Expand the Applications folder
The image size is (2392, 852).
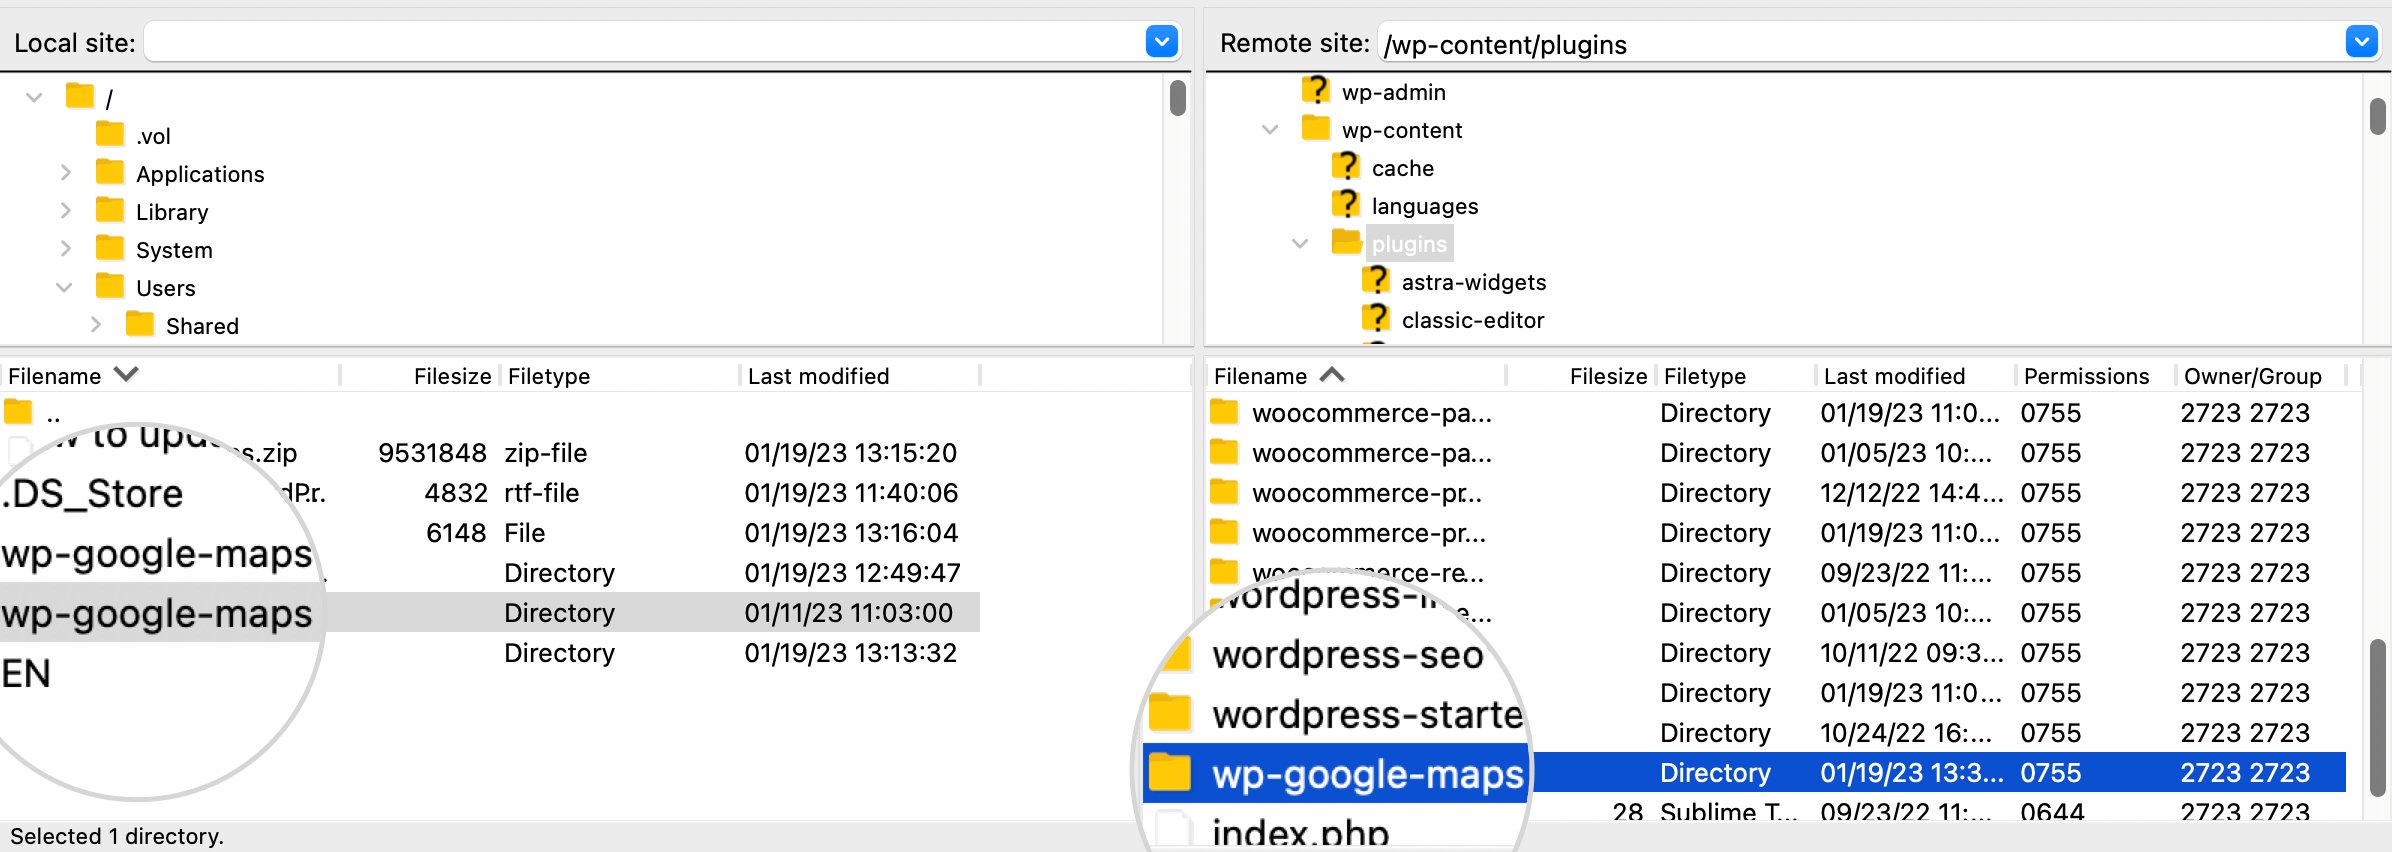tap(65, 172)
